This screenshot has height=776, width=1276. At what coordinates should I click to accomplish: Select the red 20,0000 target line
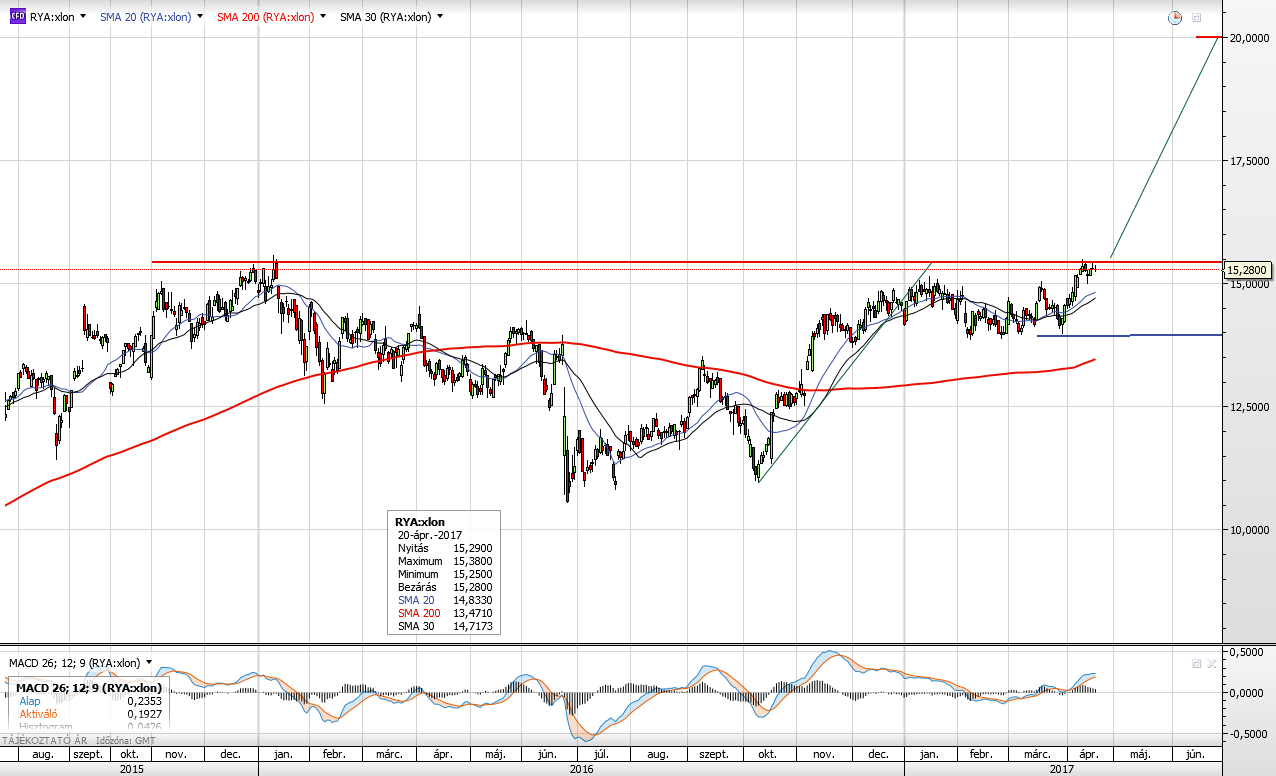pos(1208,37)
